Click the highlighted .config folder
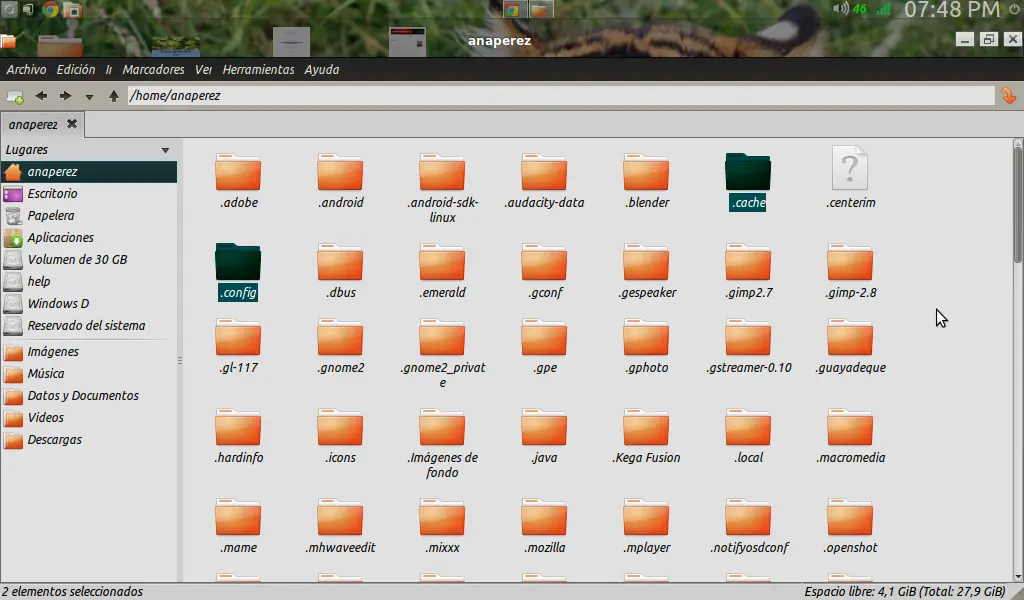This screenshot has width=1024, height=600. click(x=238, y=262)
